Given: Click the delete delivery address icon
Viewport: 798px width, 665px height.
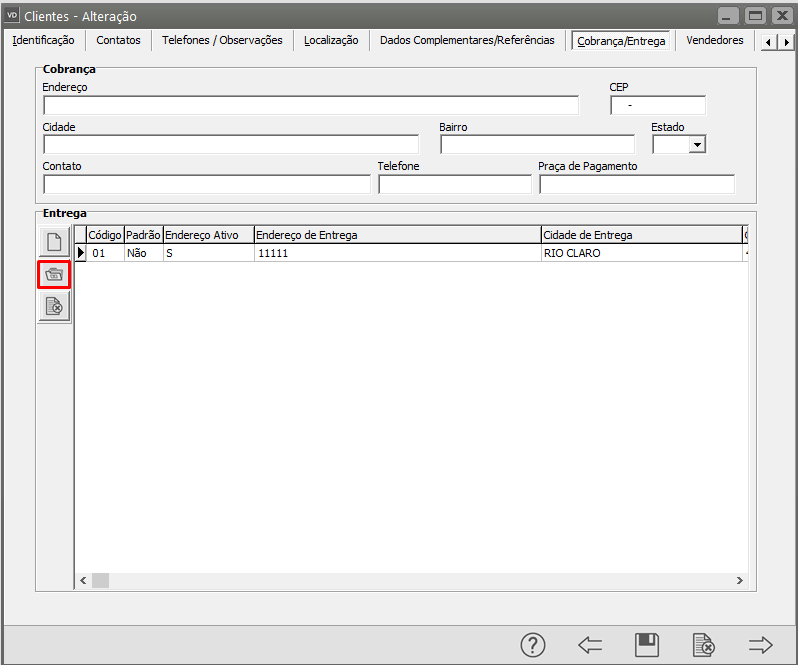Looking at the screenshot, I should click(x=54, y=307).
